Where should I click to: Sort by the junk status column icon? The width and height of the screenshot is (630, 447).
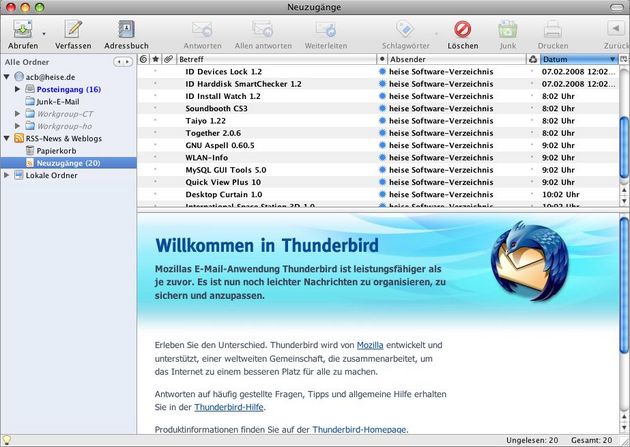pyautogui.click(x=533, y=59)
